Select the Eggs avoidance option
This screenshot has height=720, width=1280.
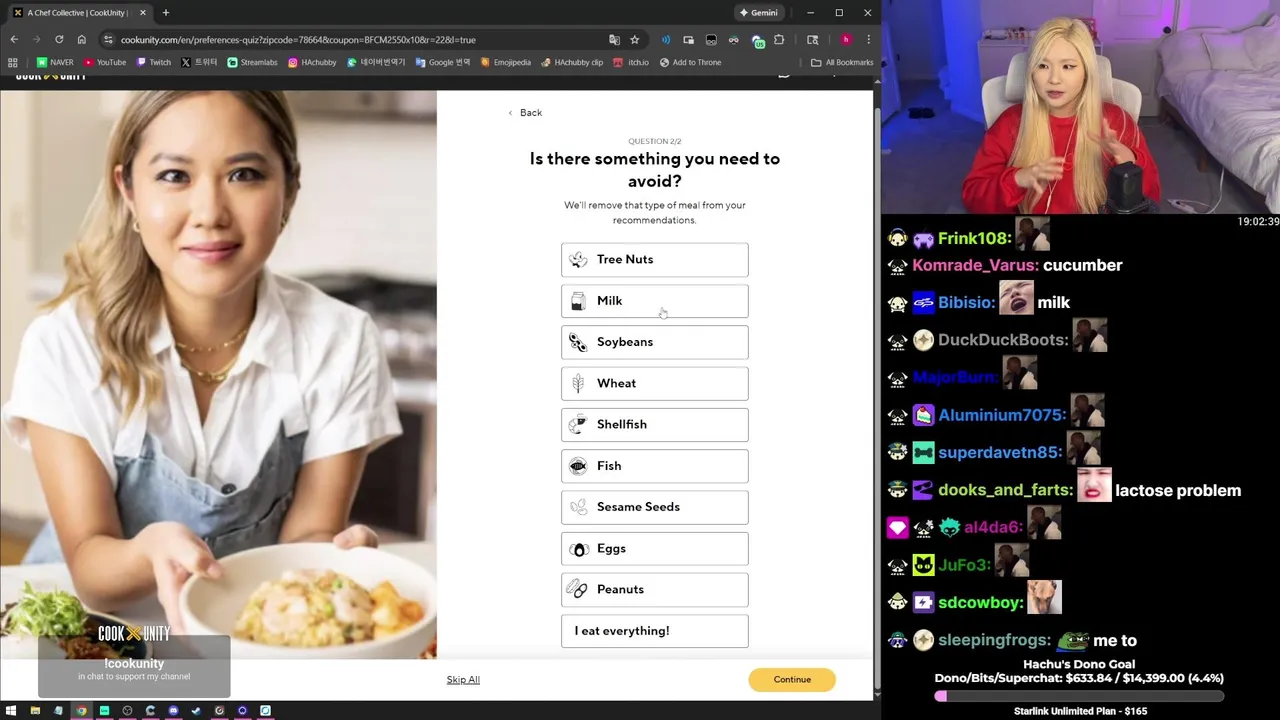(x=654, y=548)
